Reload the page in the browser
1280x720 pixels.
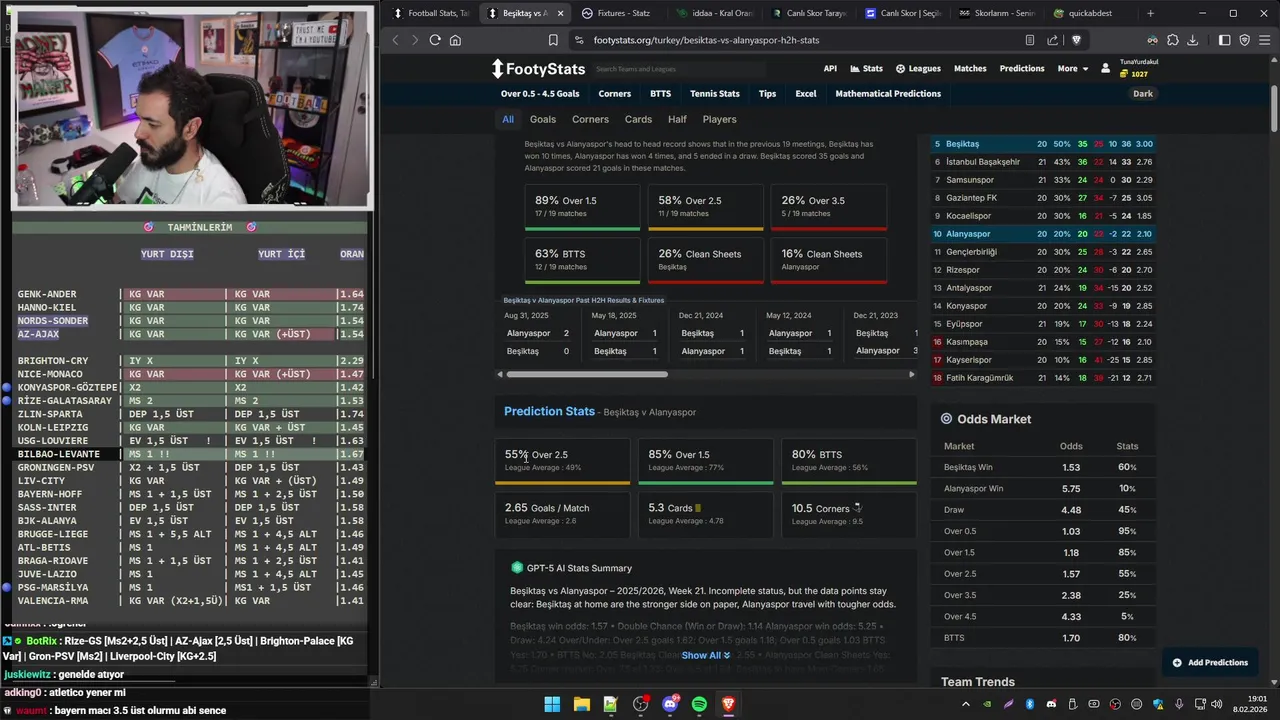click(x=435, y=40)
